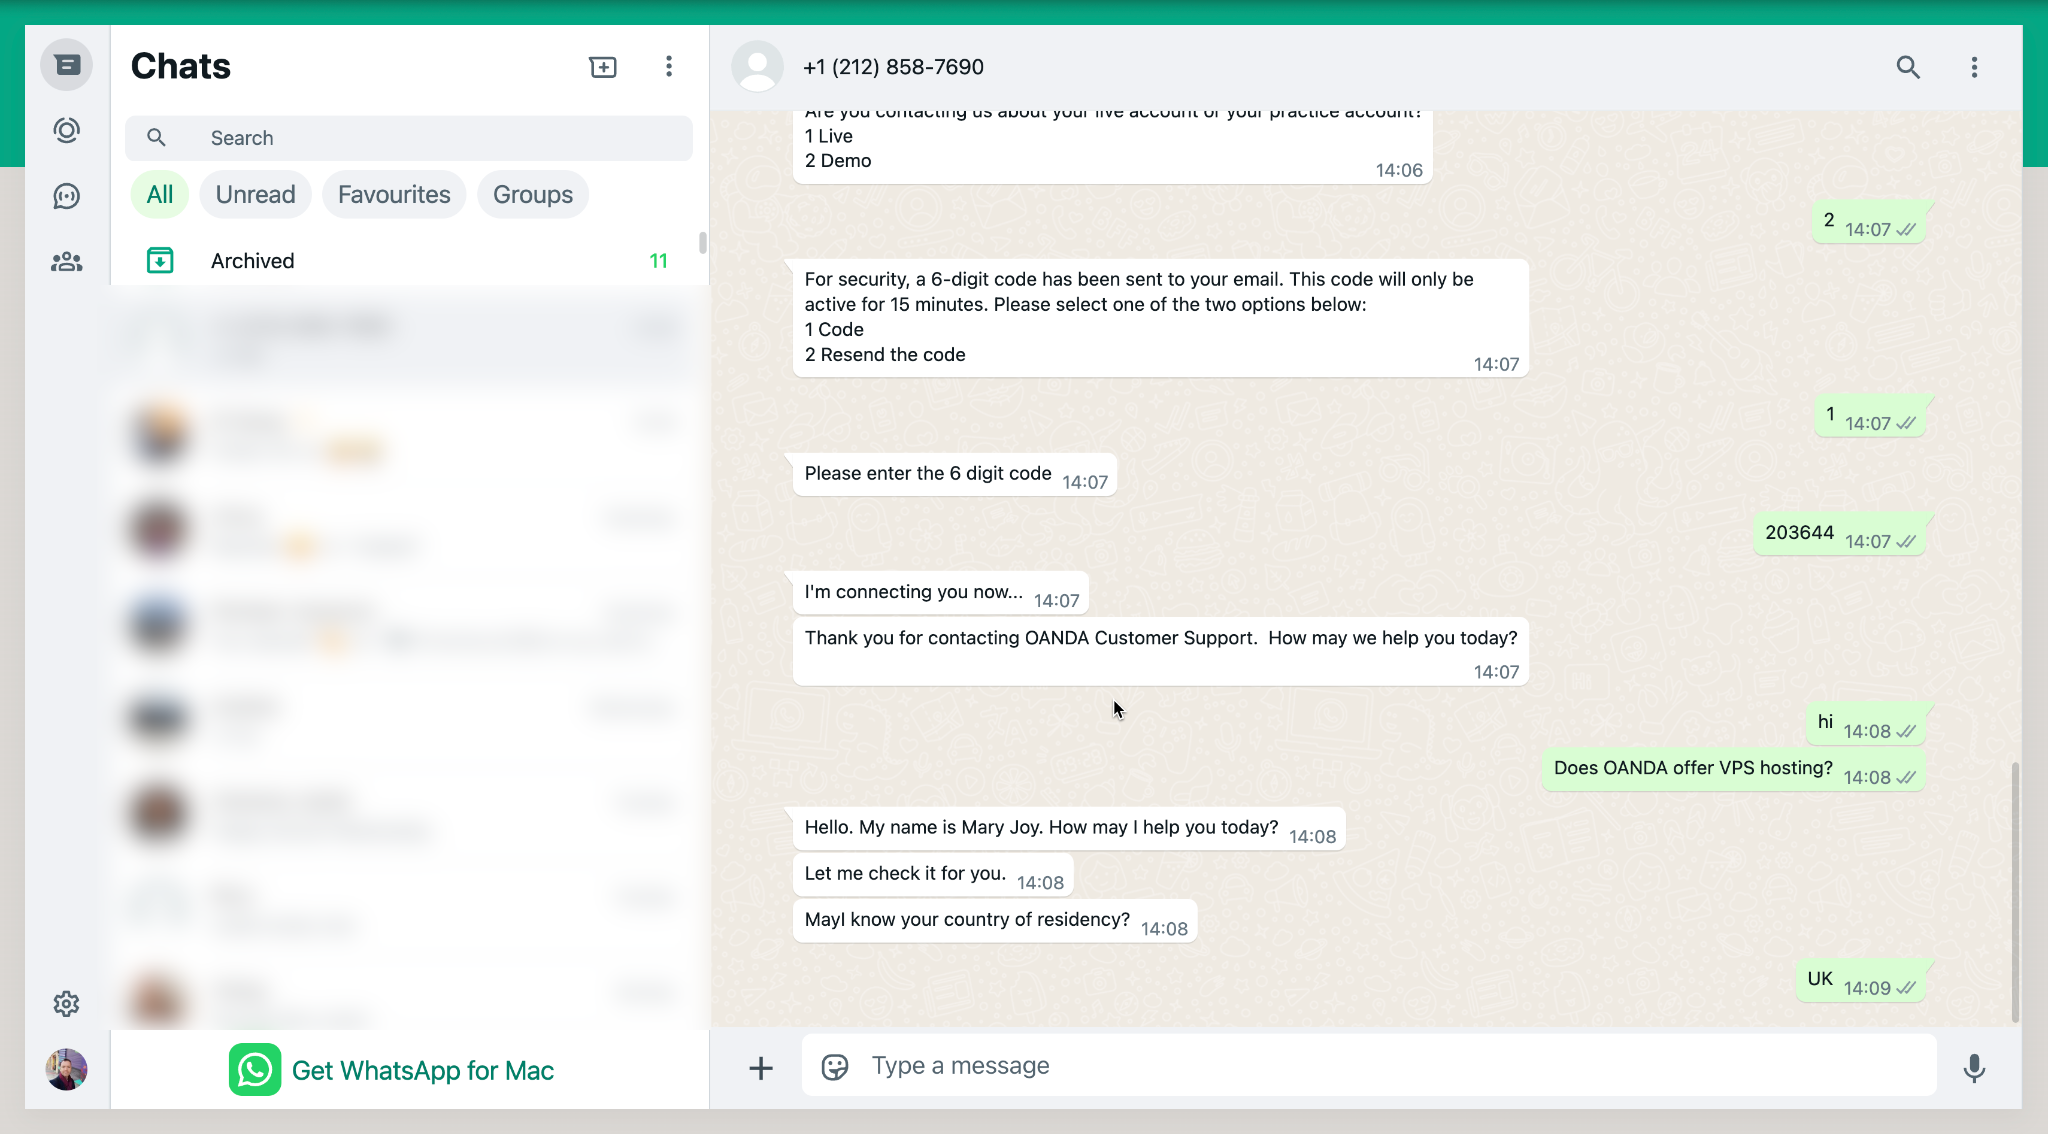Click the '1 Live 2 Demo' message
This screenshot has height=1134, width=2048.
pyautogui.click(x=1113, y=146)
